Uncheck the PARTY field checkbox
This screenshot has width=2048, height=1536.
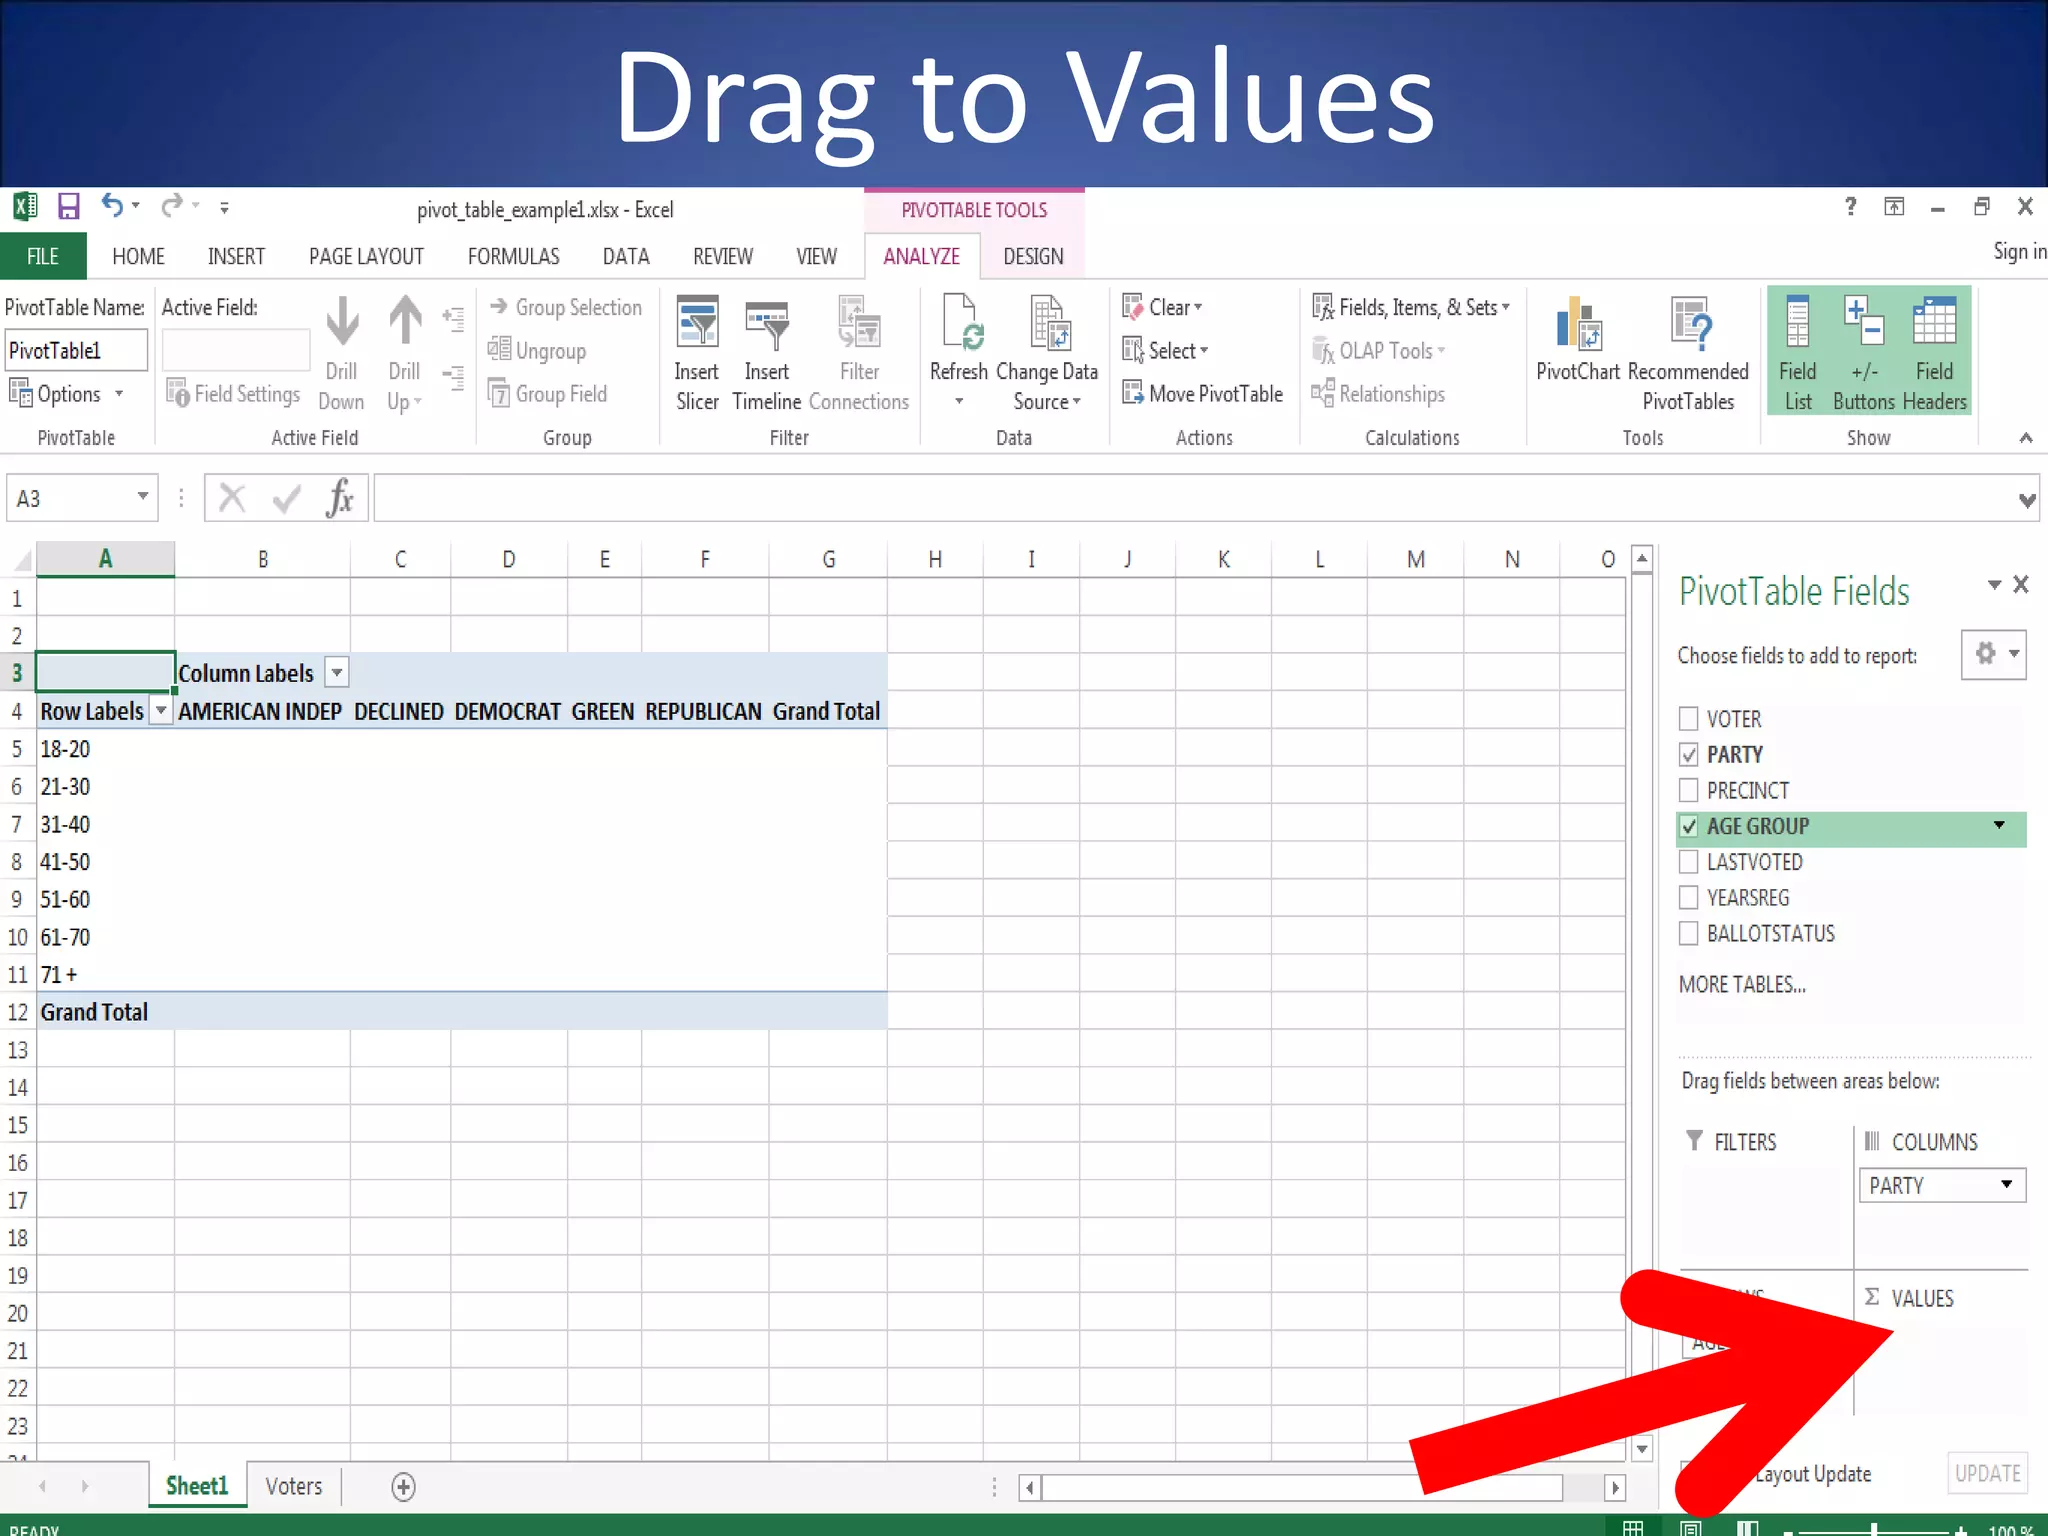(x=1689, y=755)
